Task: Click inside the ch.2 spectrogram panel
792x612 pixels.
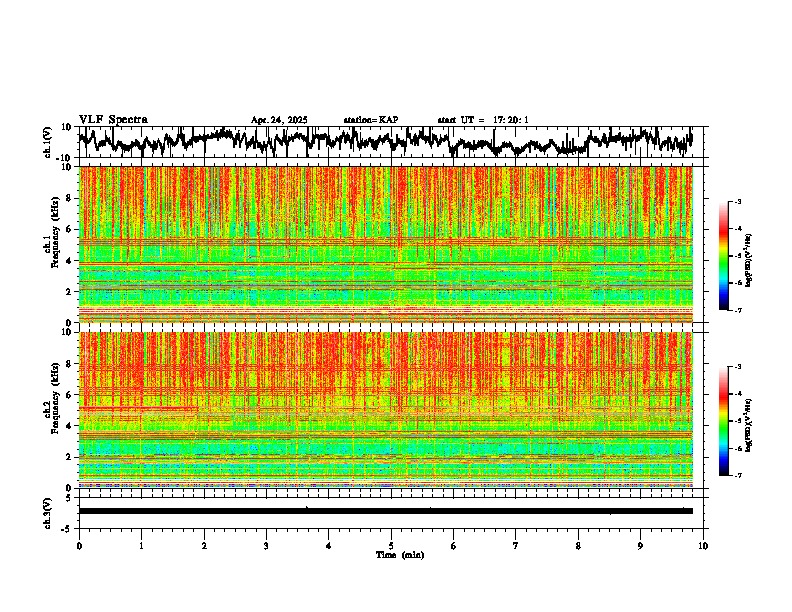Action: (x=386, y=410)
